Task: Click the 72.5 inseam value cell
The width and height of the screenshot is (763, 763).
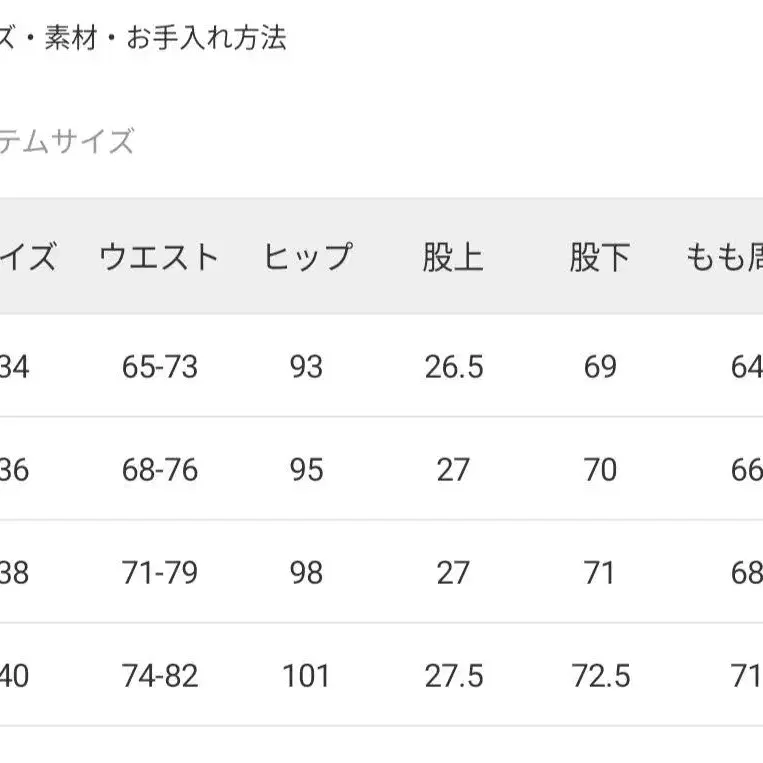Action: 600,676
